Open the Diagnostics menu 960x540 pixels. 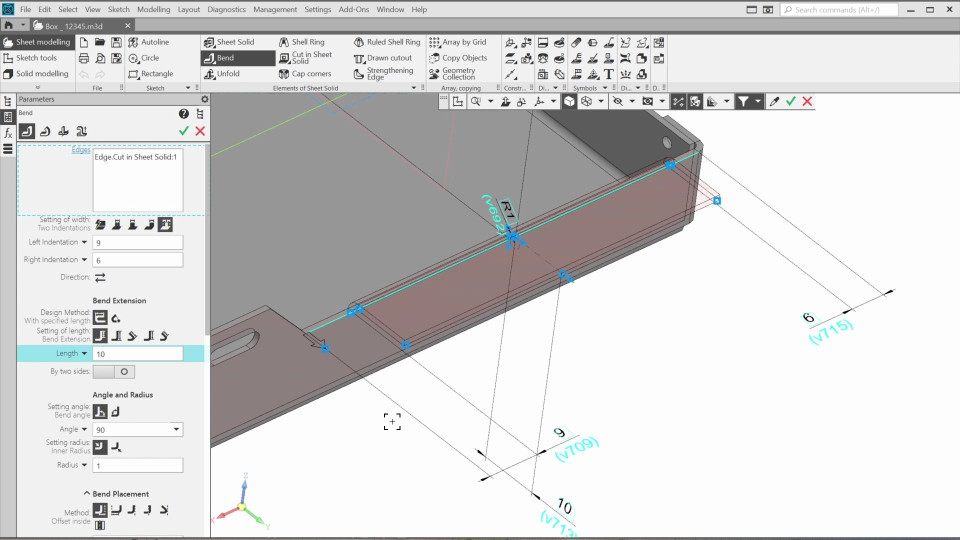tap(226, 9)
